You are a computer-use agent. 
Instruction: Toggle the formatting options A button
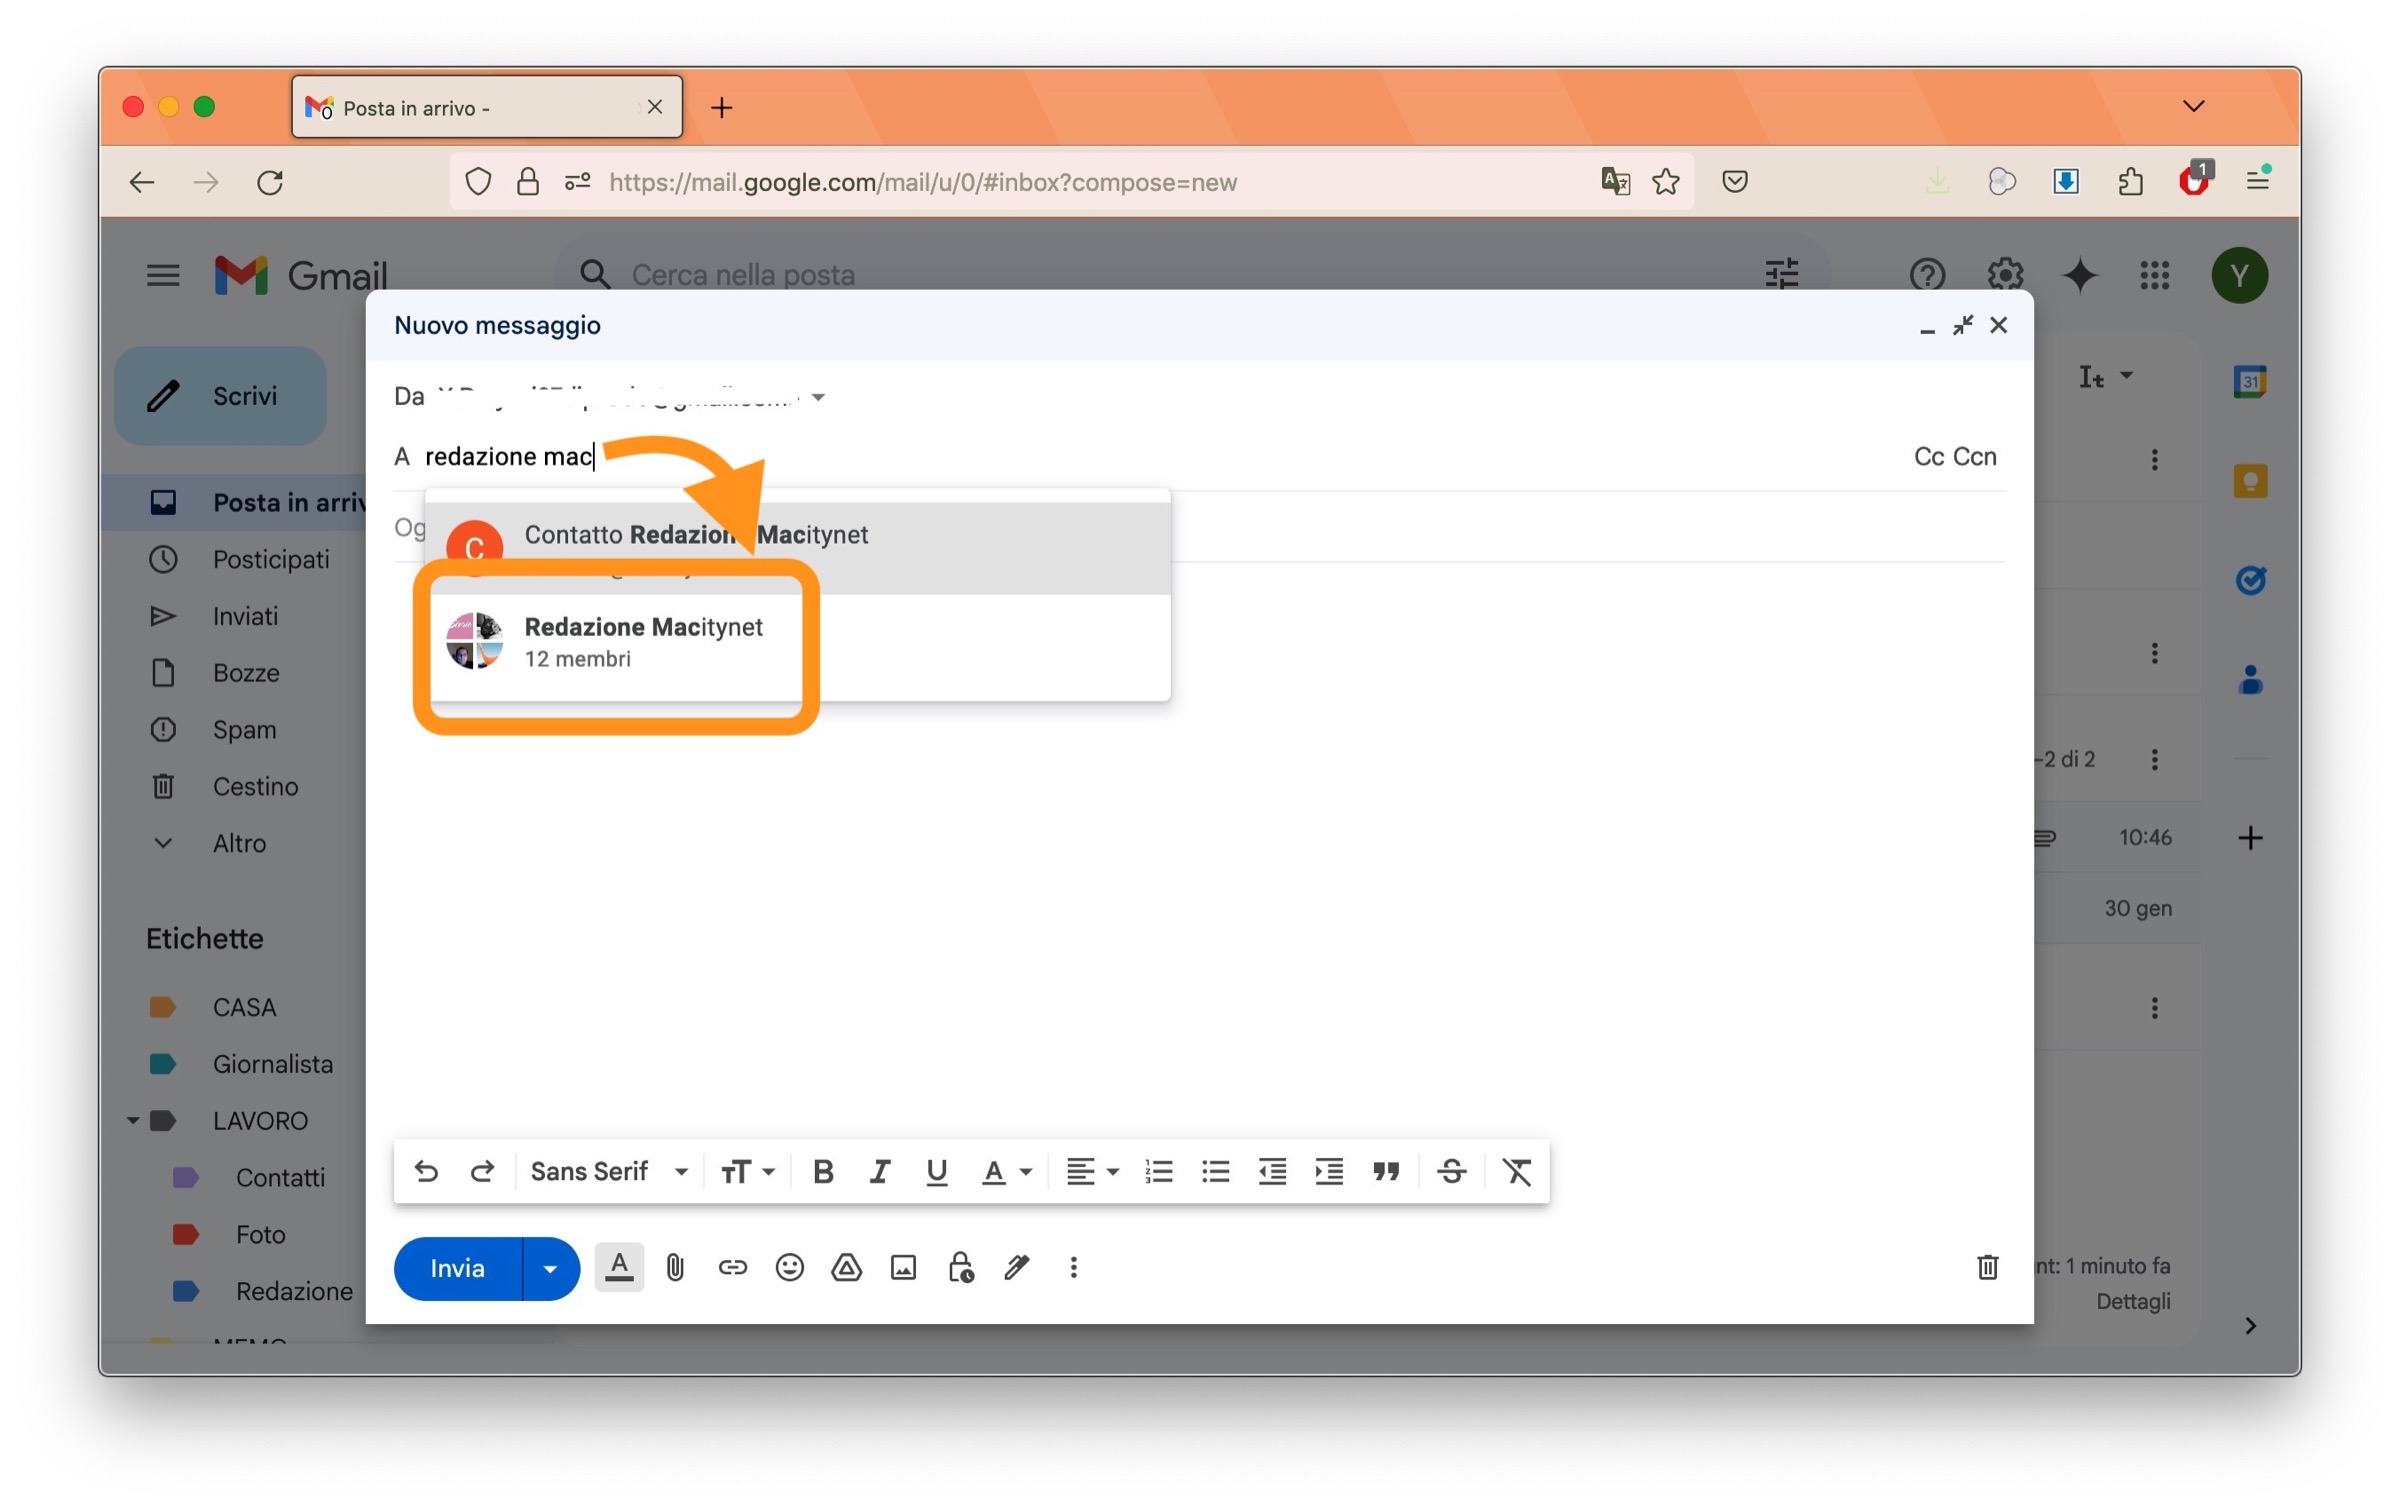pyautogui.click(x=619, y=1268)
